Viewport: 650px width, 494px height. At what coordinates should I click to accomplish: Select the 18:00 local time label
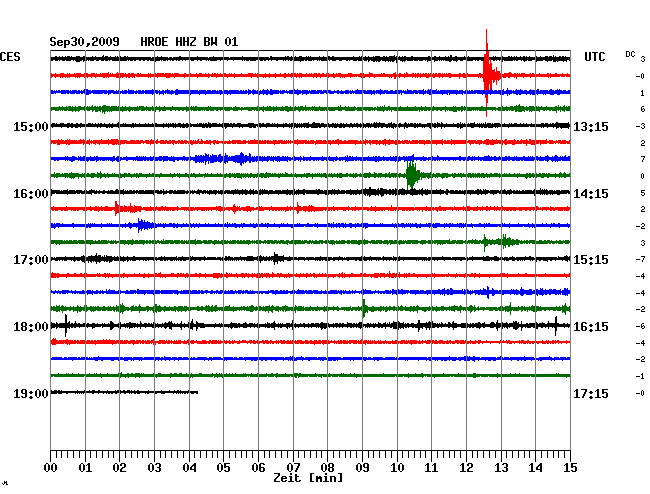pyautogui.click(x=31, y=327)
